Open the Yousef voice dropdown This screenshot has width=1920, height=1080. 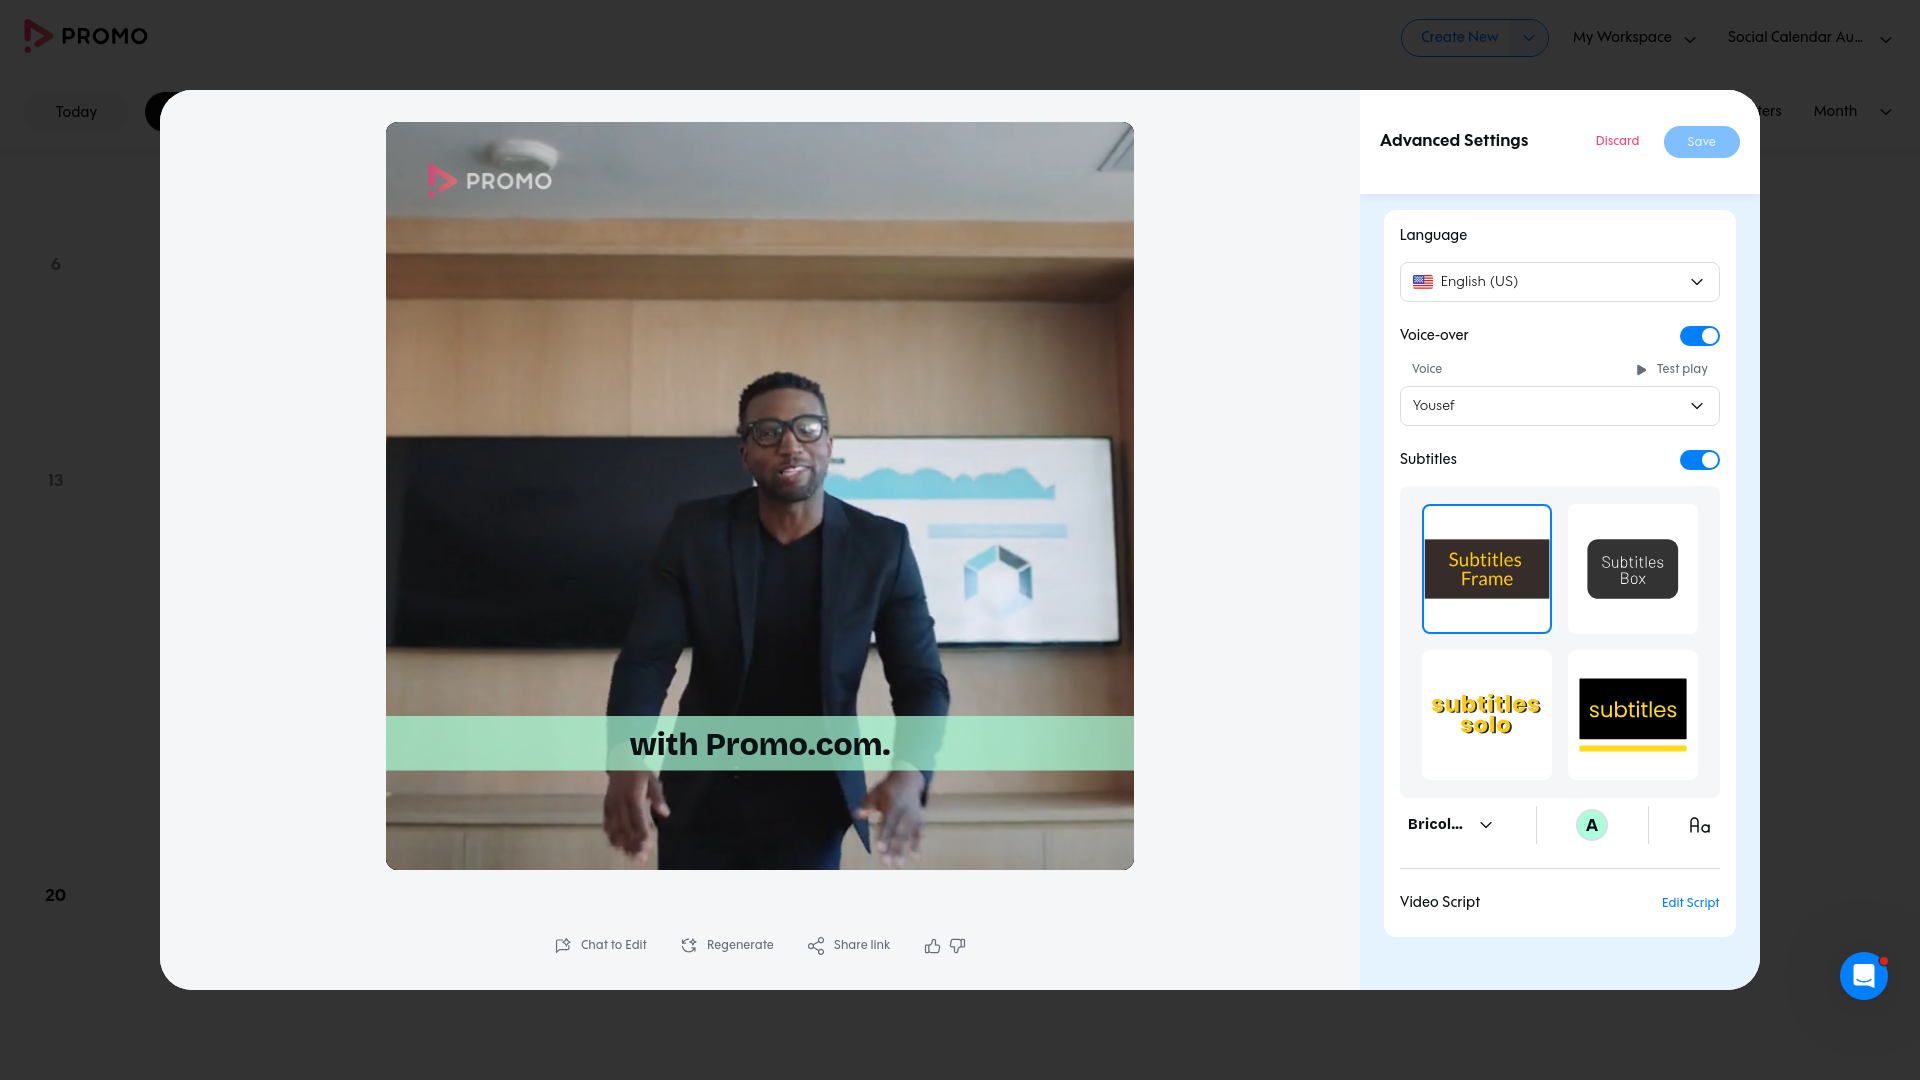click(1559, 406)
